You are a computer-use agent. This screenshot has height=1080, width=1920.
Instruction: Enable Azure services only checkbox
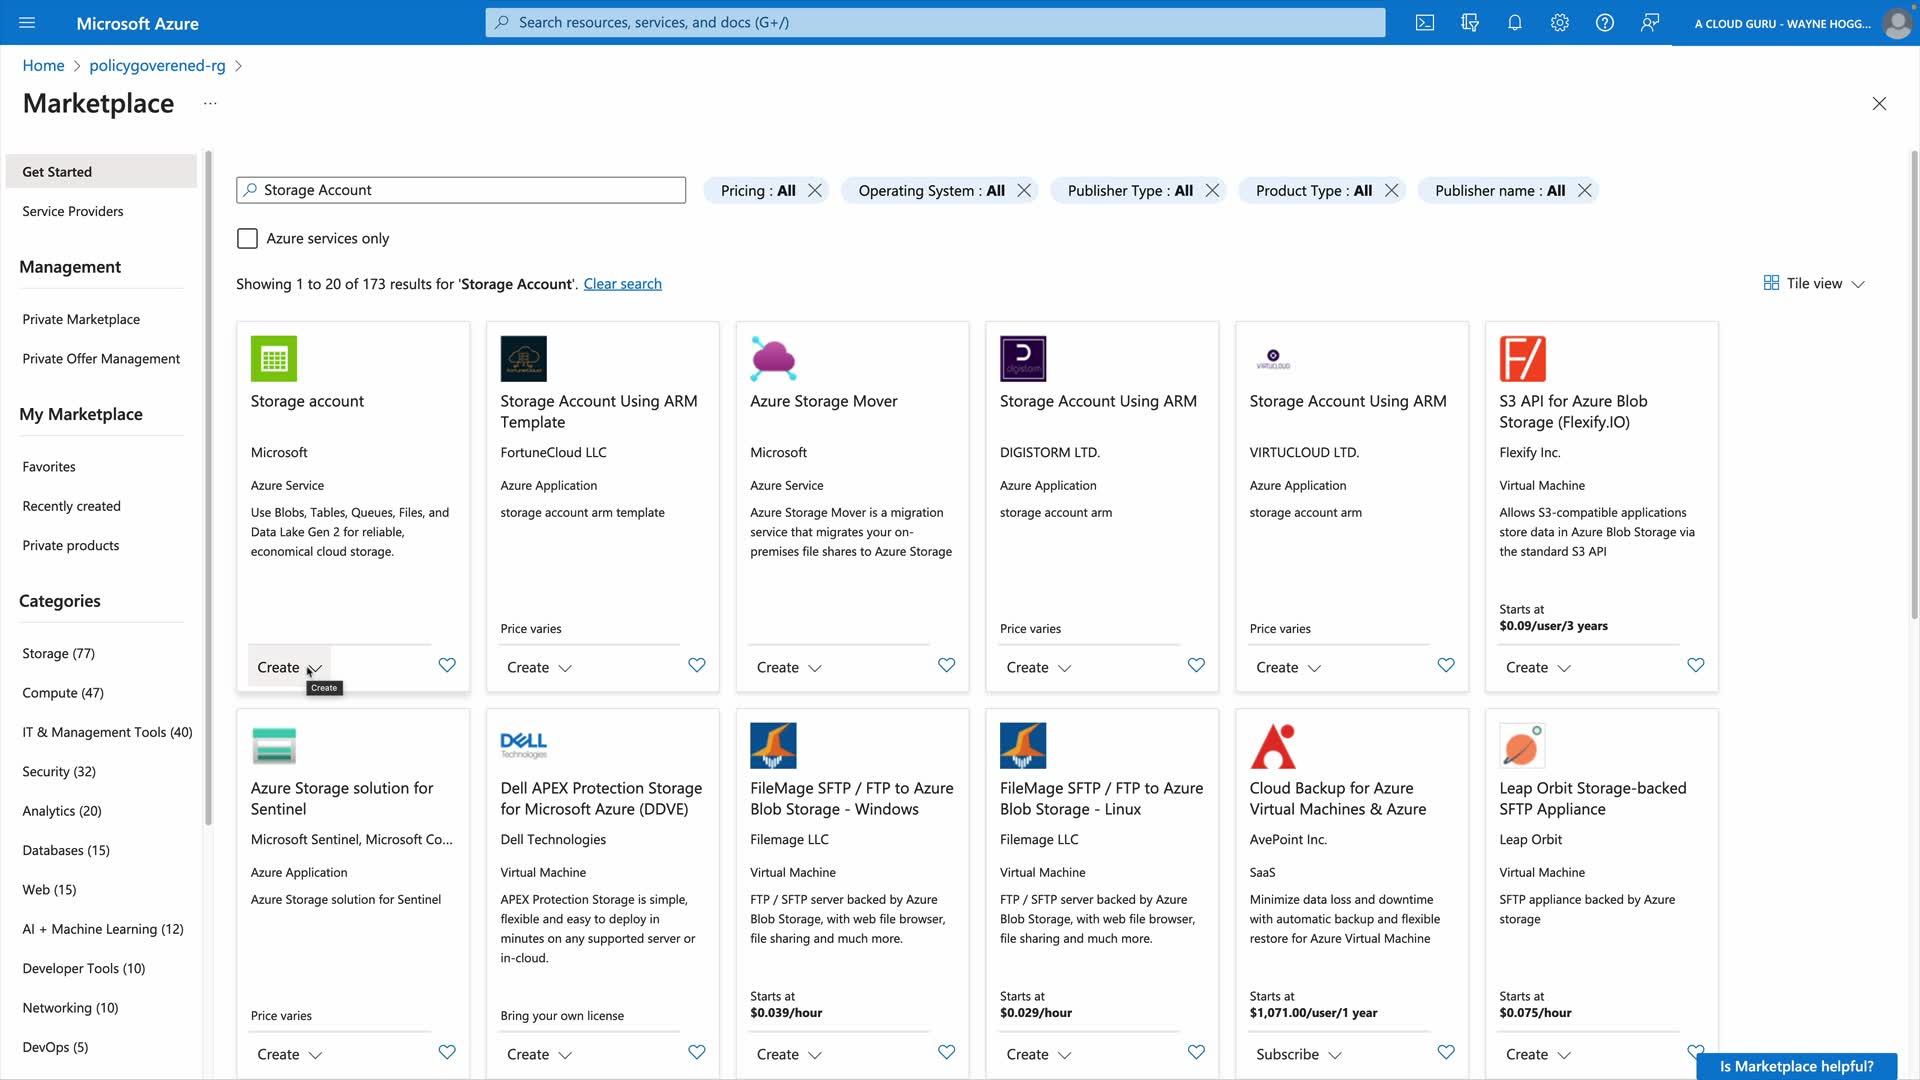tap(247, 238)
